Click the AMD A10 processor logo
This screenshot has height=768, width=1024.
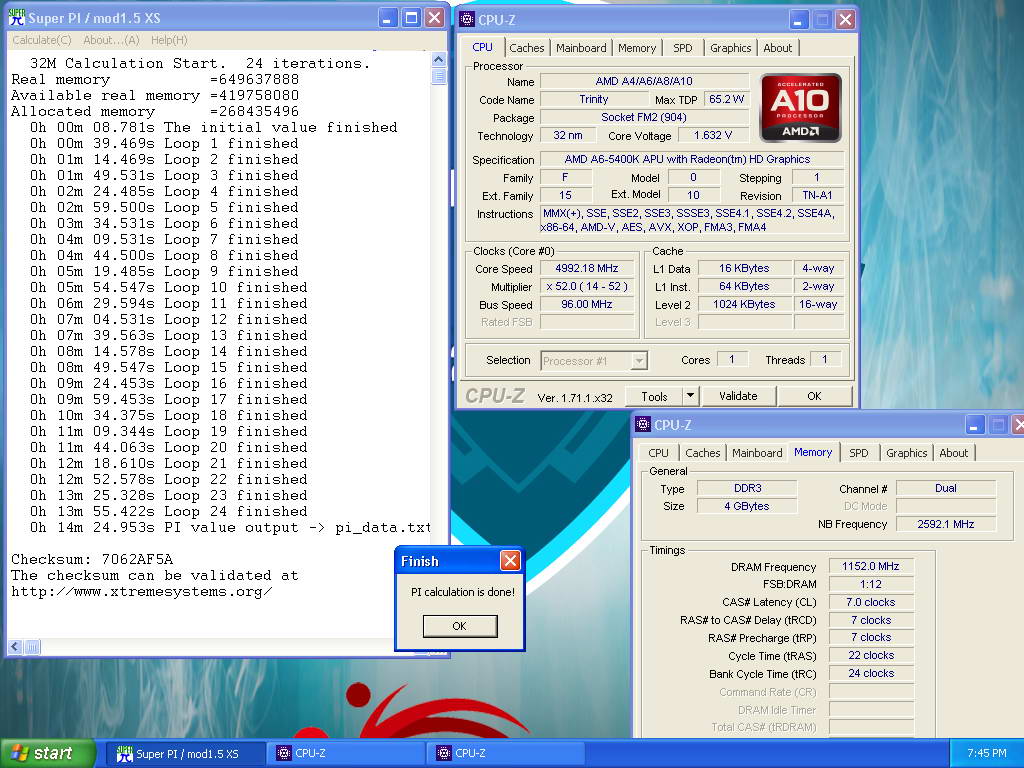pyautogui.click(x=800, y=108)
